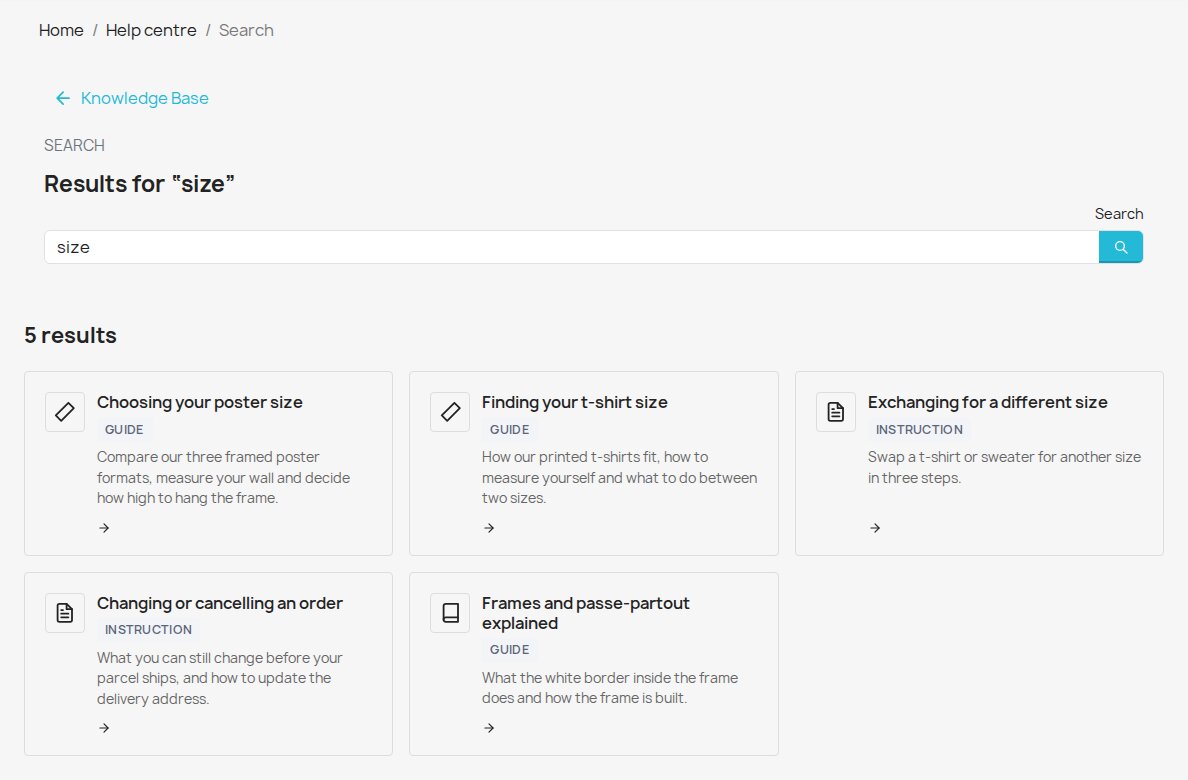Image resolution: width=1188 pixels, height=780 pixels.
Task: Open Help centre breadcrumb
Action: 151,30
